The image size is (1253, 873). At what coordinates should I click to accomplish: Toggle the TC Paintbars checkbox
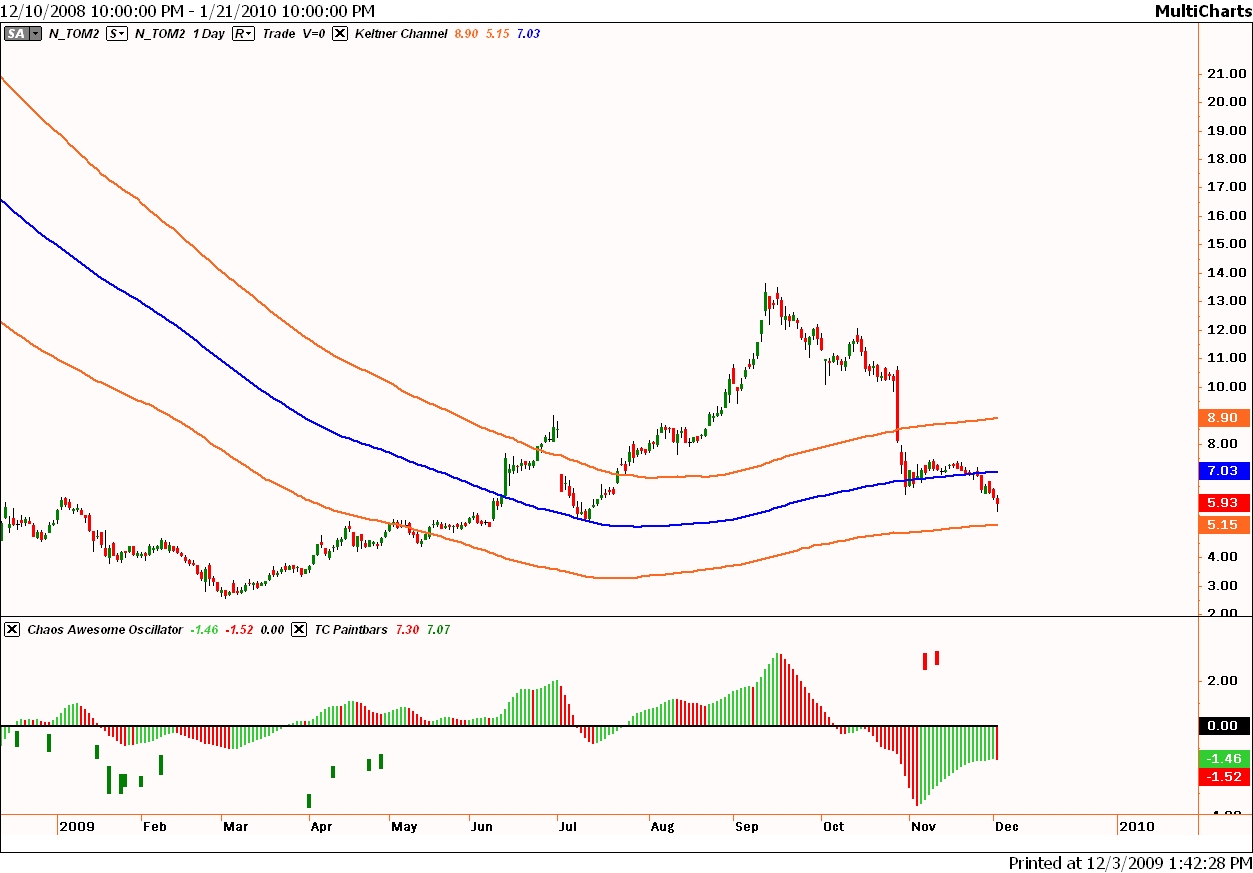point(299,629)
